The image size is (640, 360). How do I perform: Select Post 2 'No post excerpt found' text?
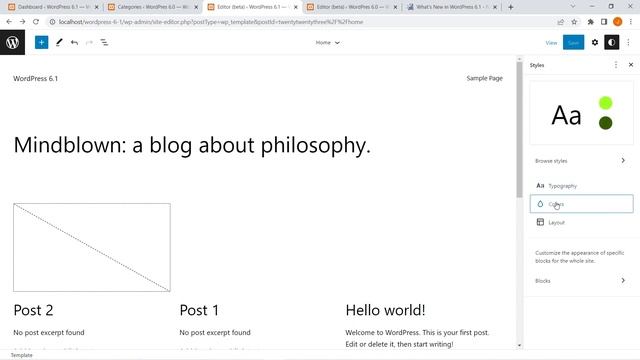point(49,332)
